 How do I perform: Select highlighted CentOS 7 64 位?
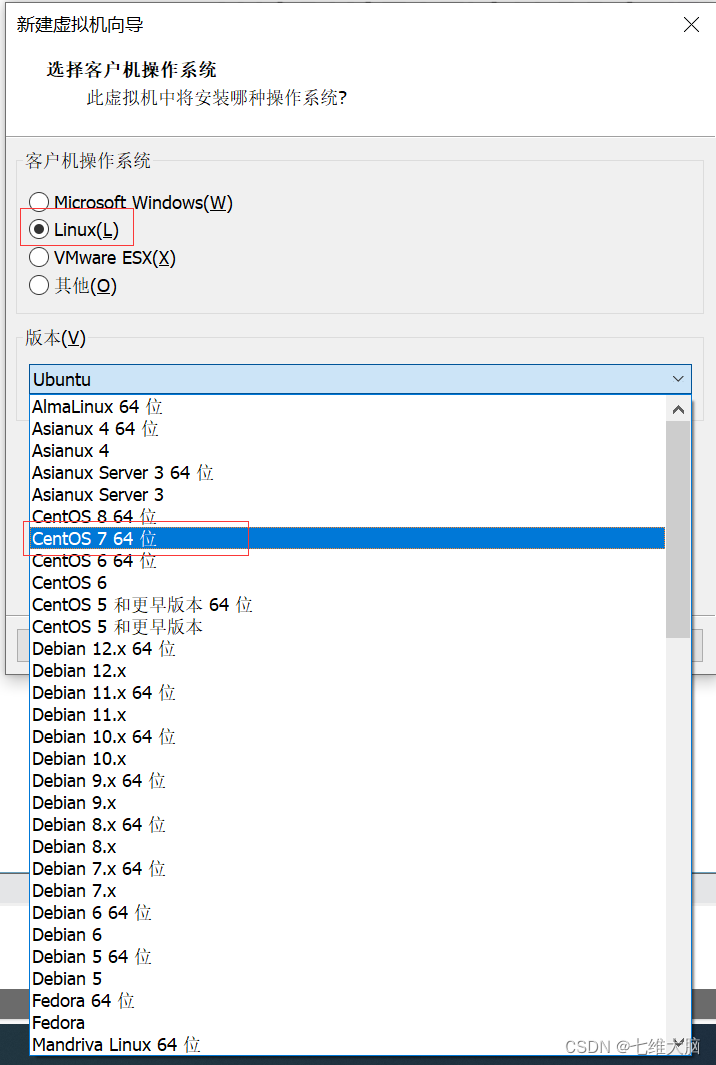pos(348,539)
